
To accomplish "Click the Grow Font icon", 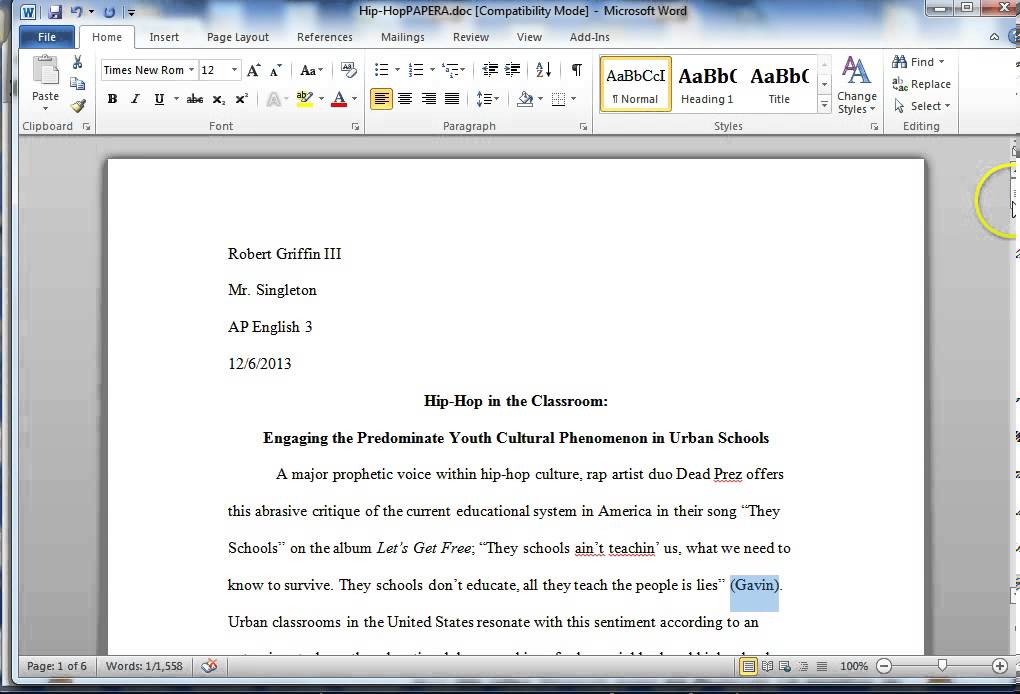I will pos(254,70).
